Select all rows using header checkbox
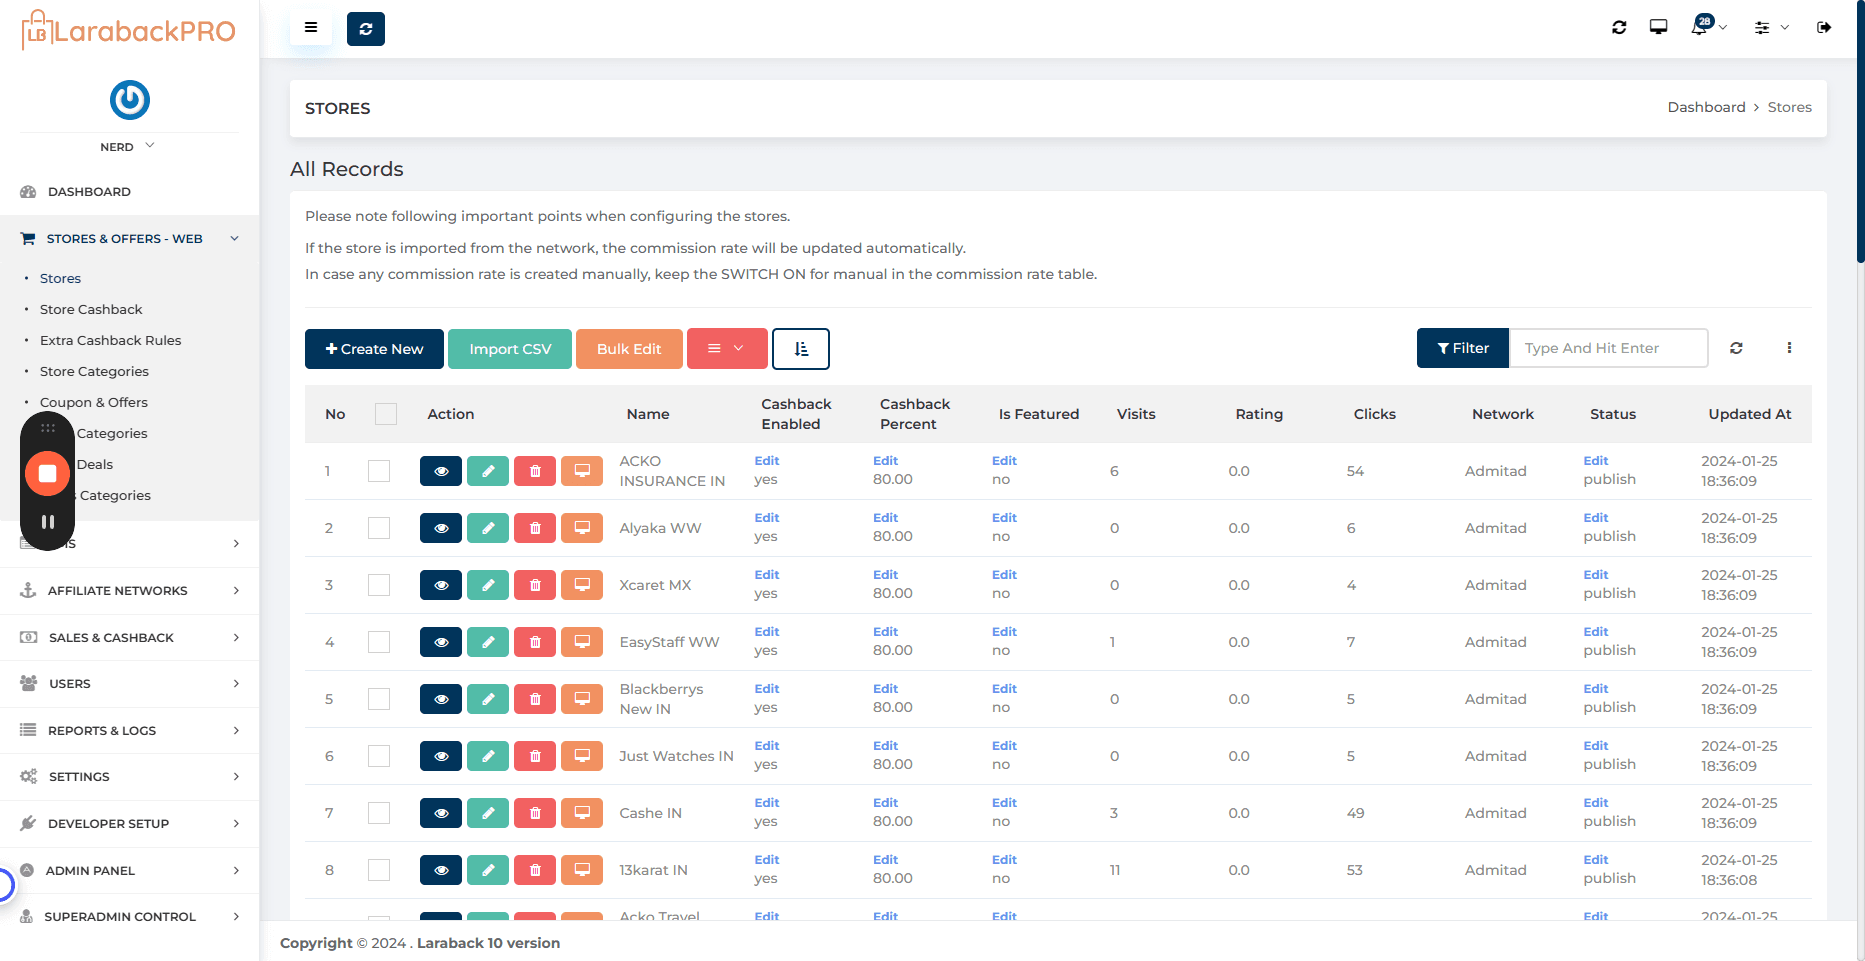1865x961 pixels. coord(386,414)
